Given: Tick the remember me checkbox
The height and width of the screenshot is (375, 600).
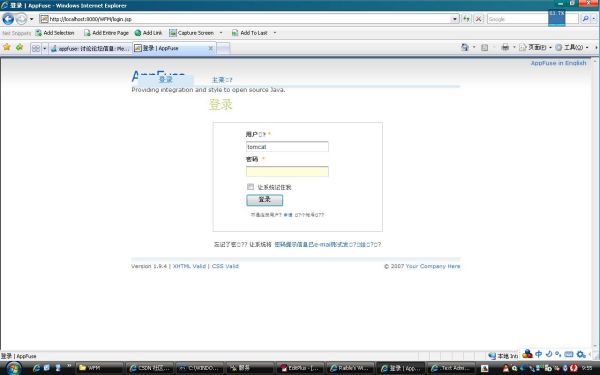Looking at the screenshot, I should (250, 187).
